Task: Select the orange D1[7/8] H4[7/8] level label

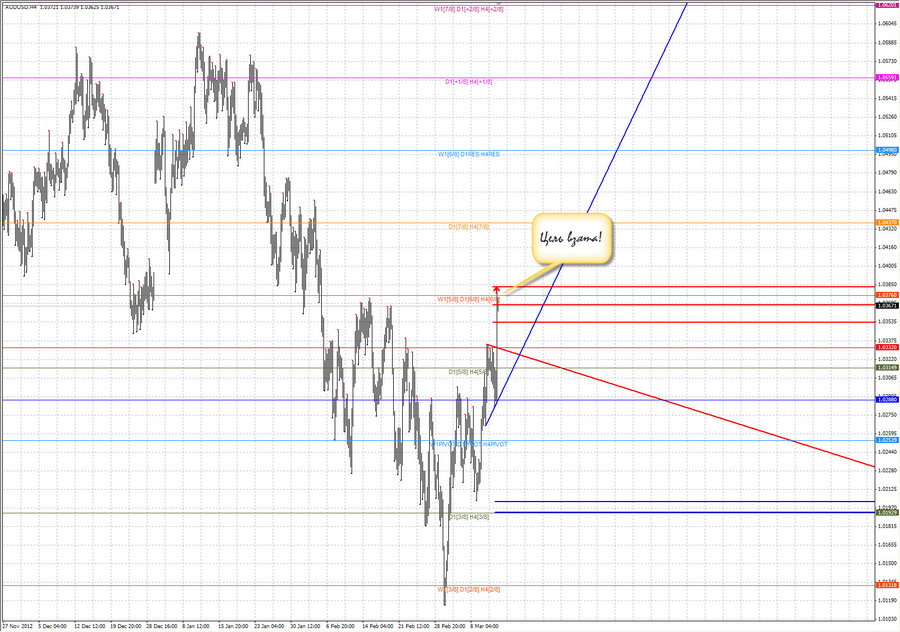Action: pos(468,227)
